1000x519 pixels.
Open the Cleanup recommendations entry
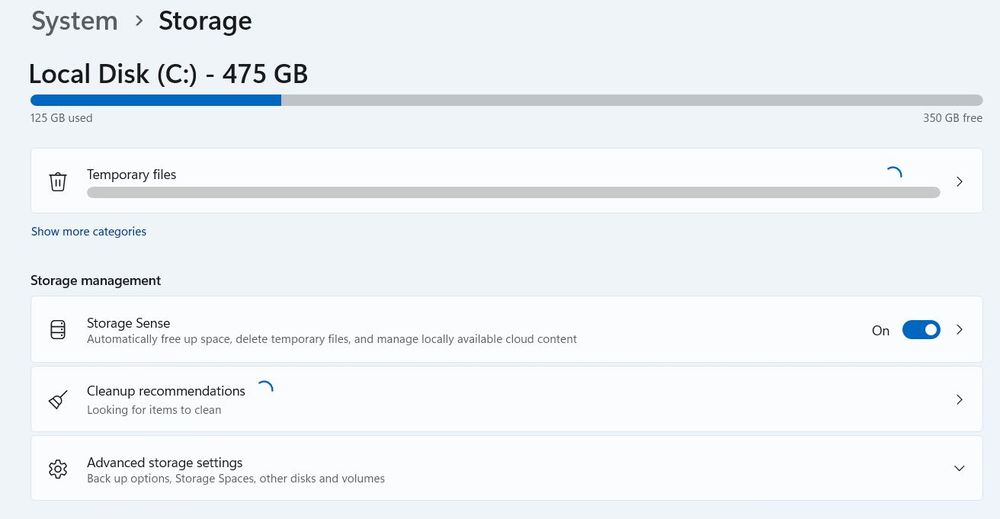click(166, 391)
